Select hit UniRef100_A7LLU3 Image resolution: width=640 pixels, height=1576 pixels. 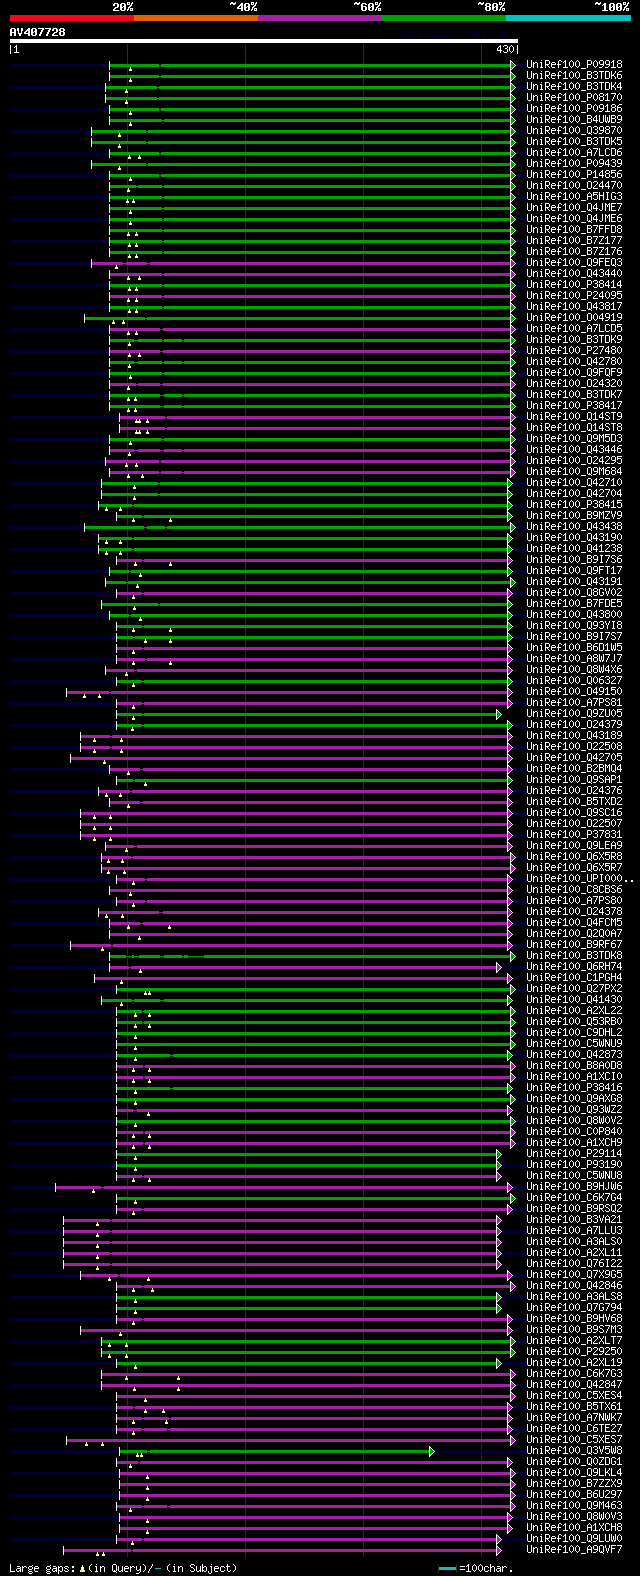pyautogui.click(x=574, y=1230)
